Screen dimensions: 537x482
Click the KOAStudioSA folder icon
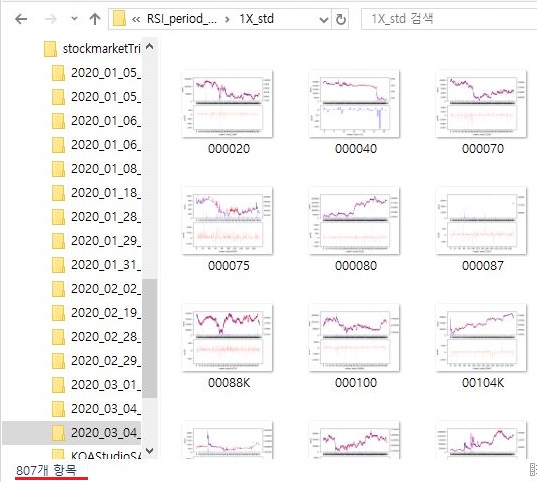pyautogui.click(x=59, y=454)
